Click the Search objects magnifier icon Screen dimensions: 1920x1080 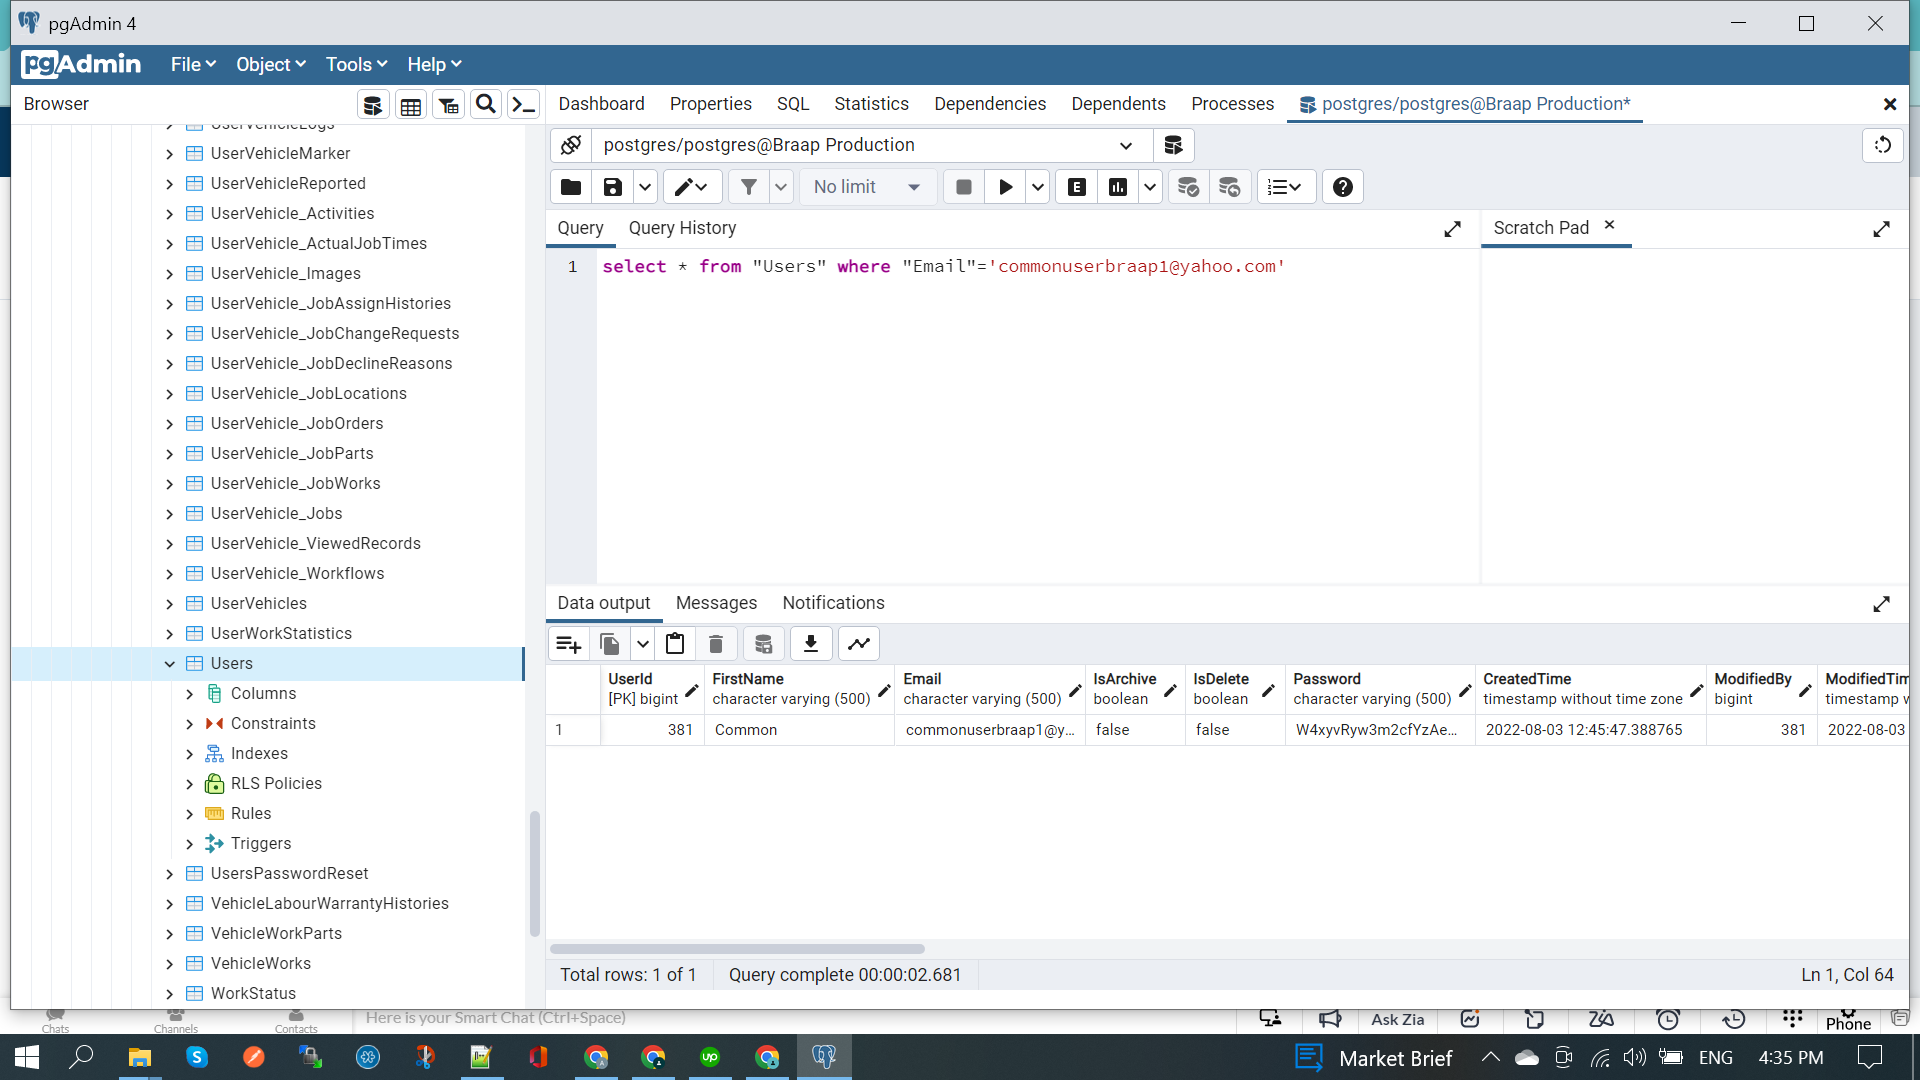486,104
